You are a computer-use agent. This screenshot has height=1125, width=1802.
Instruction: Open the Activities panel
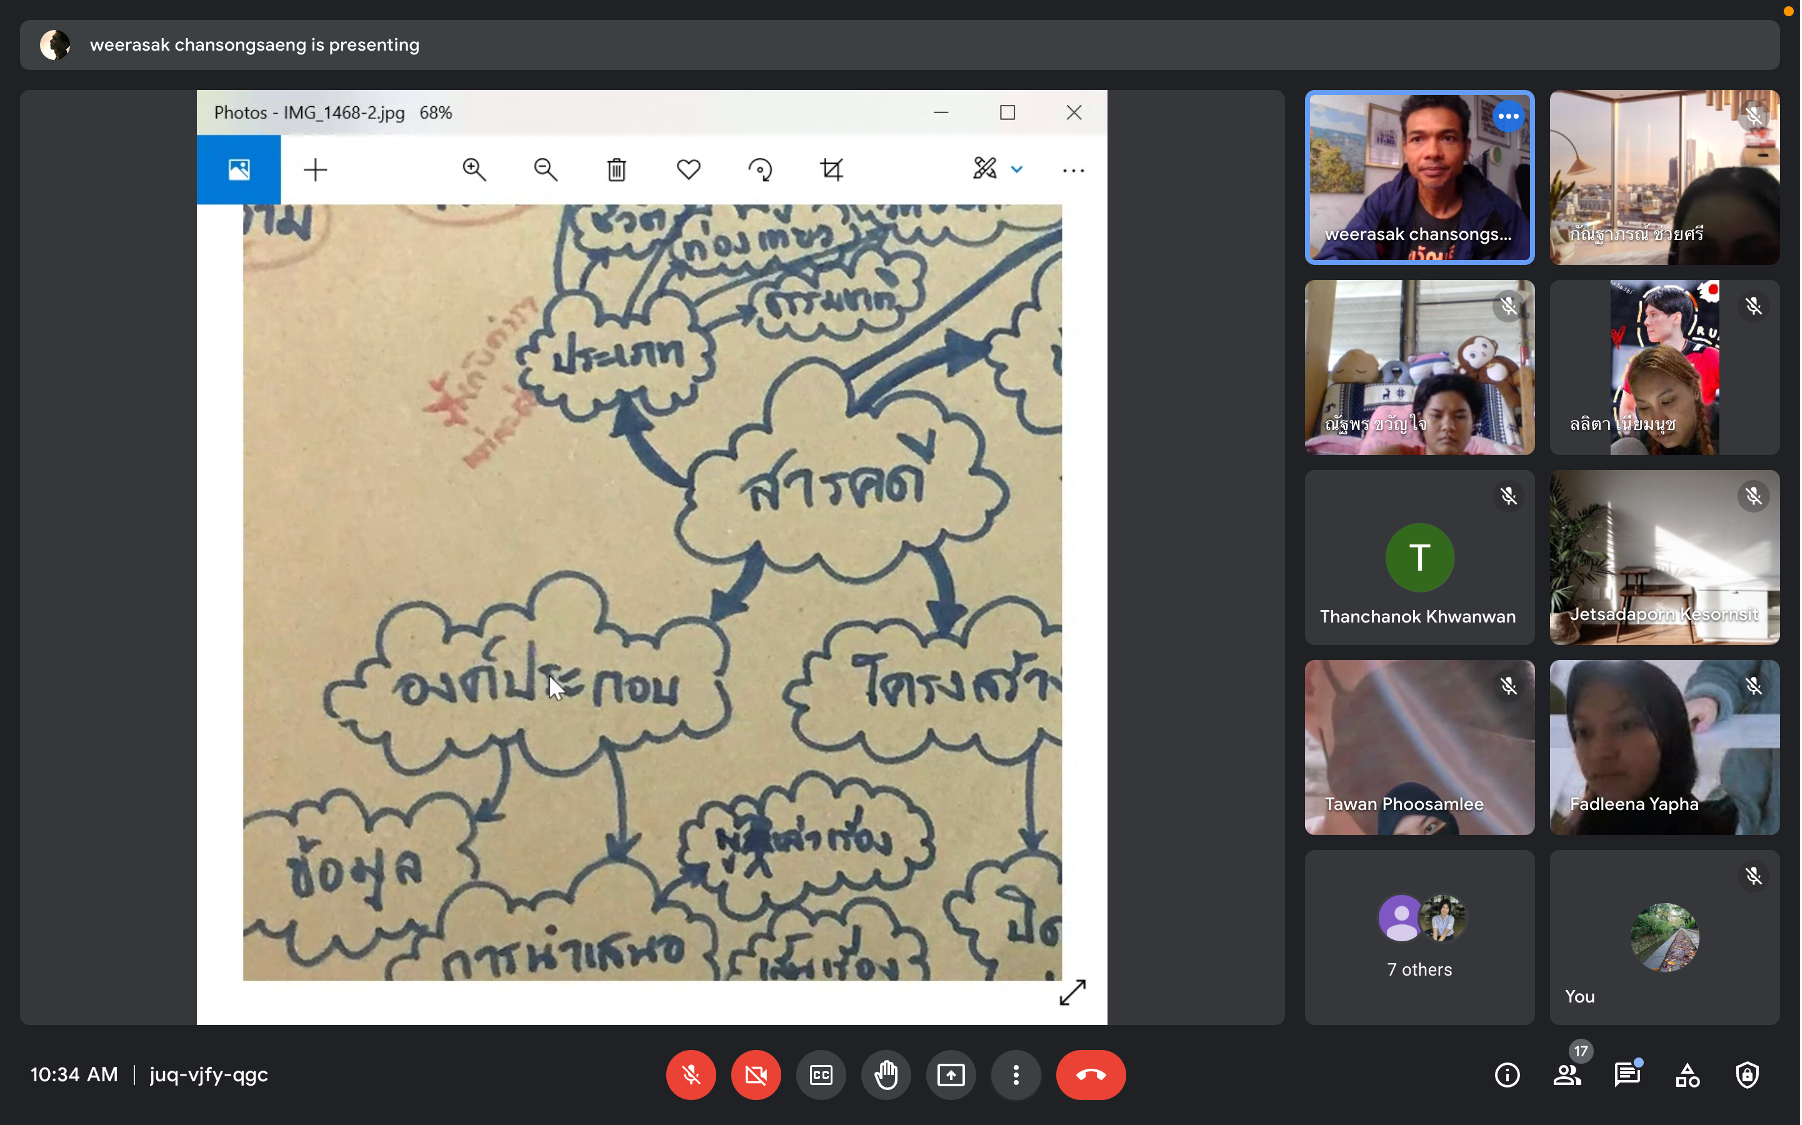point(1687,1075)
